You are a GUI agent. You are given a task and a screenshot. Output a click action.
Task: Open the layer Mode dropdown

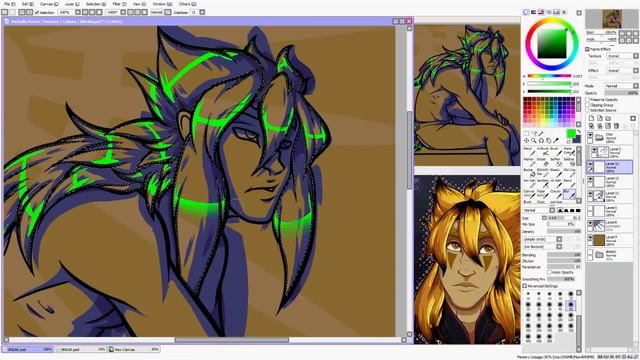pos(622,86)
